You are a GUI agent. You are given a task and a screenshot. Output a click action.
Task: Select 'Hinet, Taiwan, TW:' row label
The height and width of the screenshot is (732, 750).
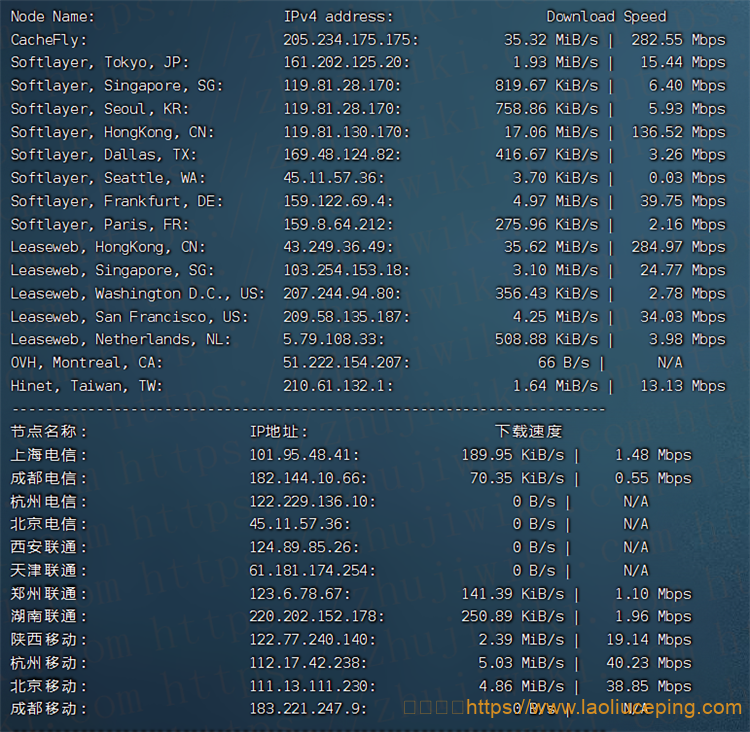click(x=87, y=386)
